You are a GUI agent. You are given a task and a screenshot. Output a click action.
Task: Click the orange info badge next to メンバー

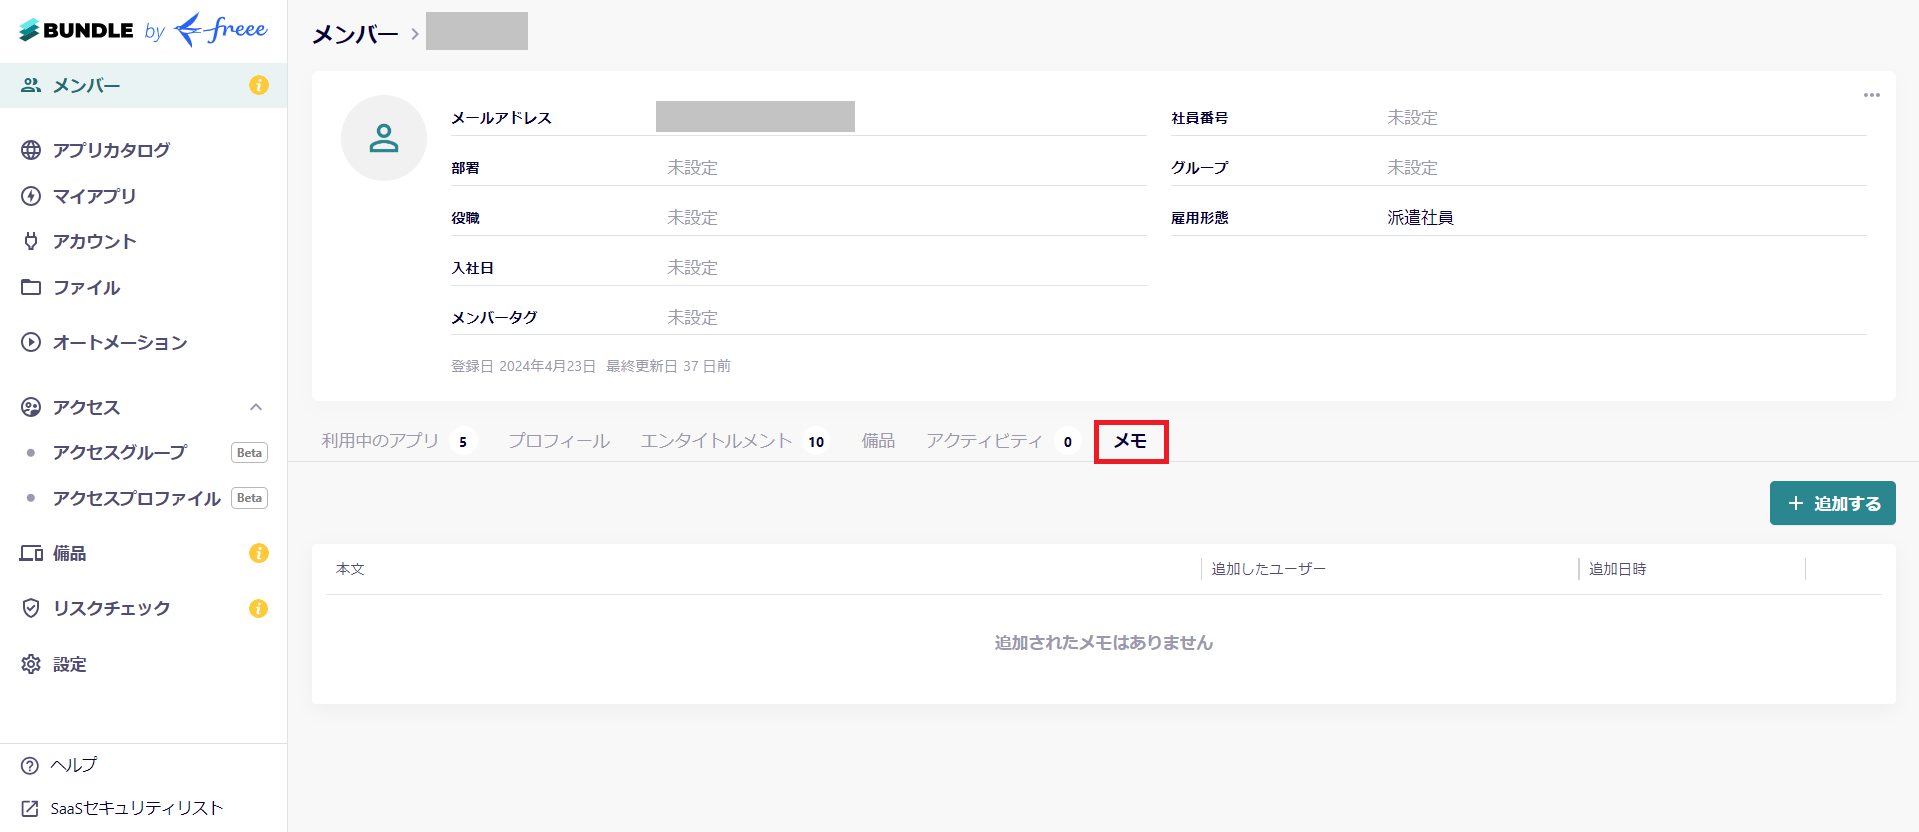259,85
